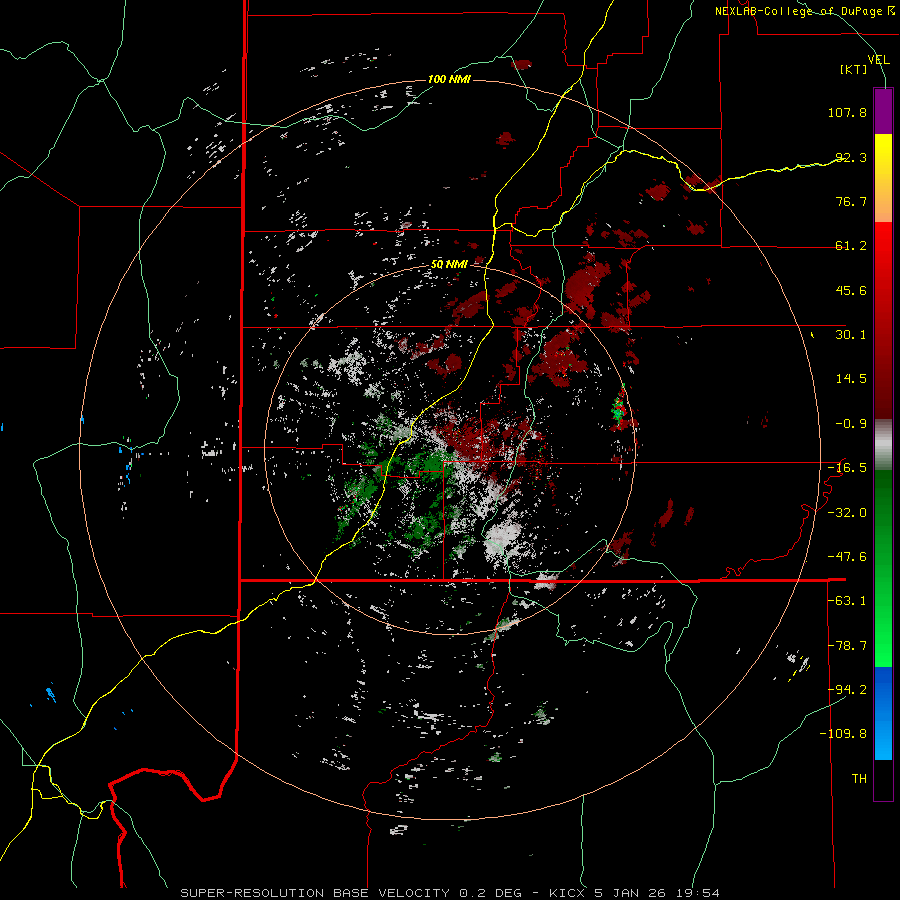Click the -109.8 legend value
The width and height of the screenshot is (900, 900).
[x=843, y=734]
